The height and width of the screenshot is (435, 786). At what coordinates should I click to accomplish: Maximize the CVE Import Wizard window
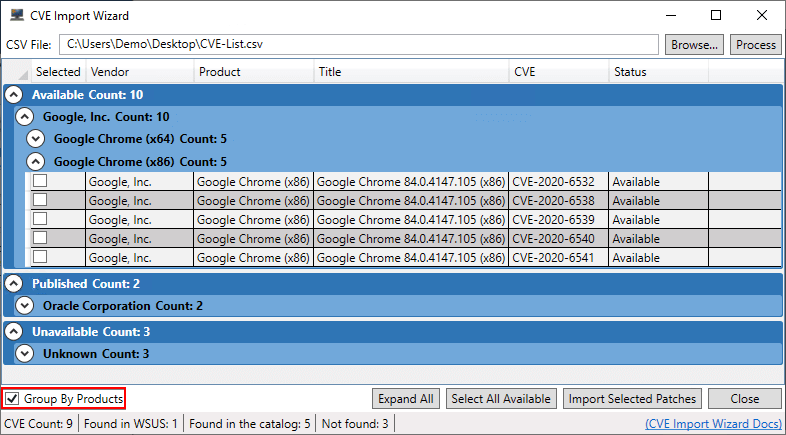click(x=716, y=15)
